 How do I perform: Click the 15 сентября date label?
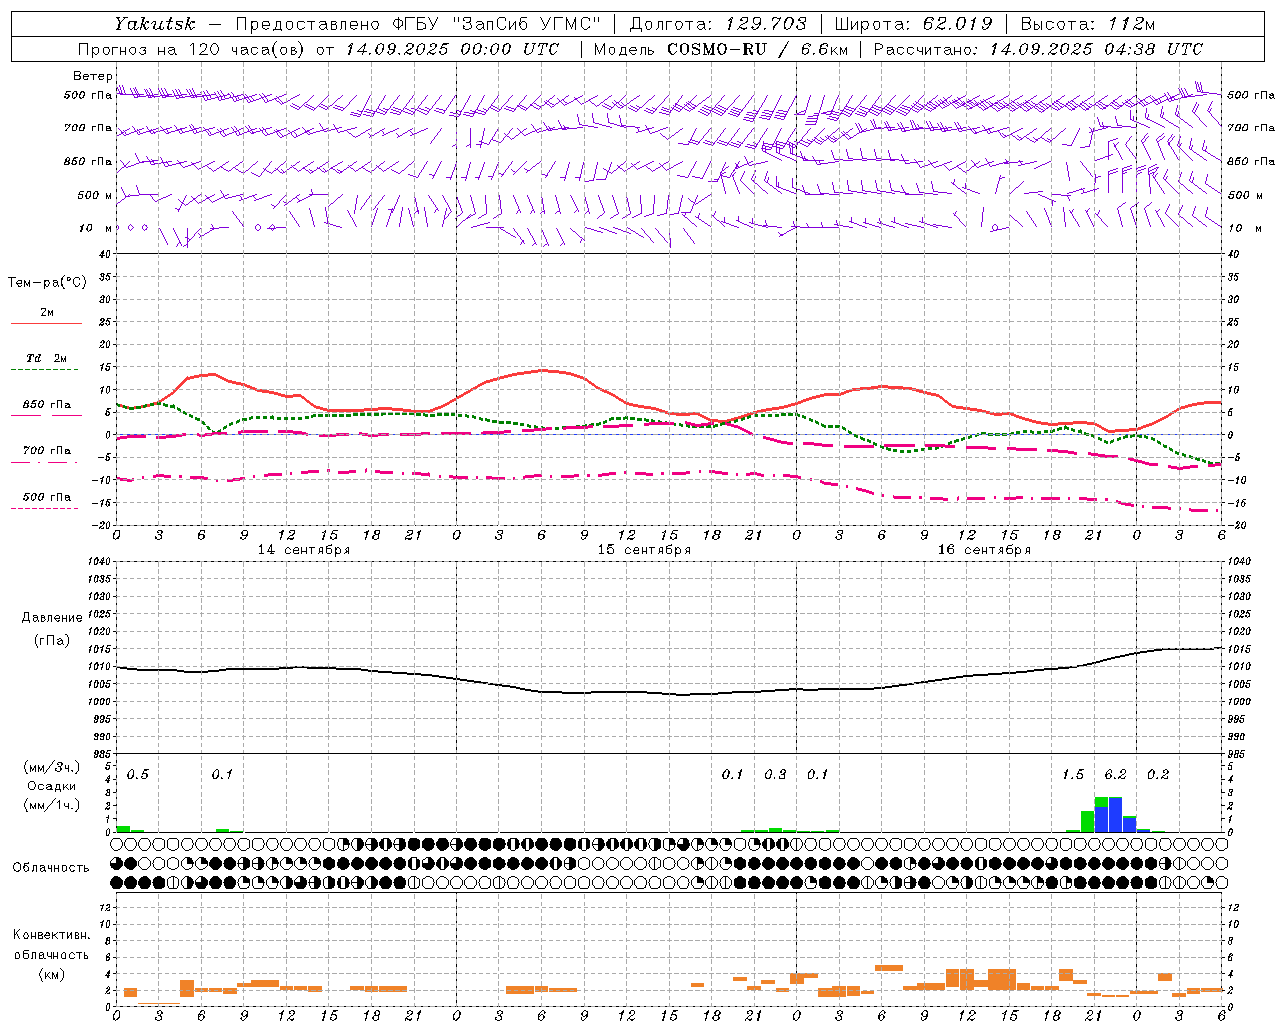point(644,550)
